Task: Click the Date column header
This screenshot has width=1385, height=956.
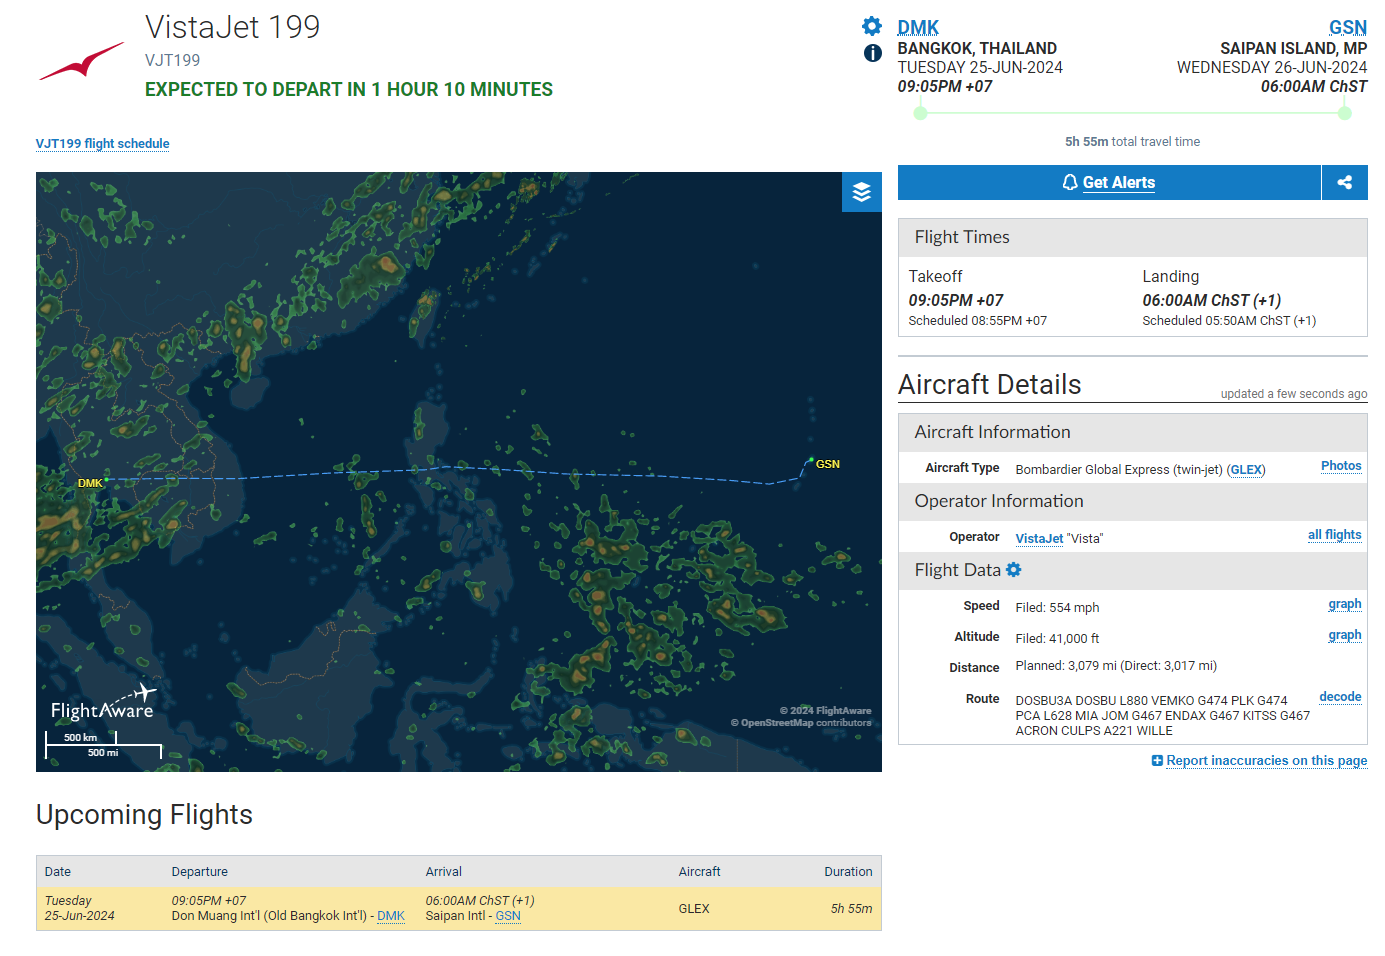Action: pyautogui.click(x=58, y=871)
